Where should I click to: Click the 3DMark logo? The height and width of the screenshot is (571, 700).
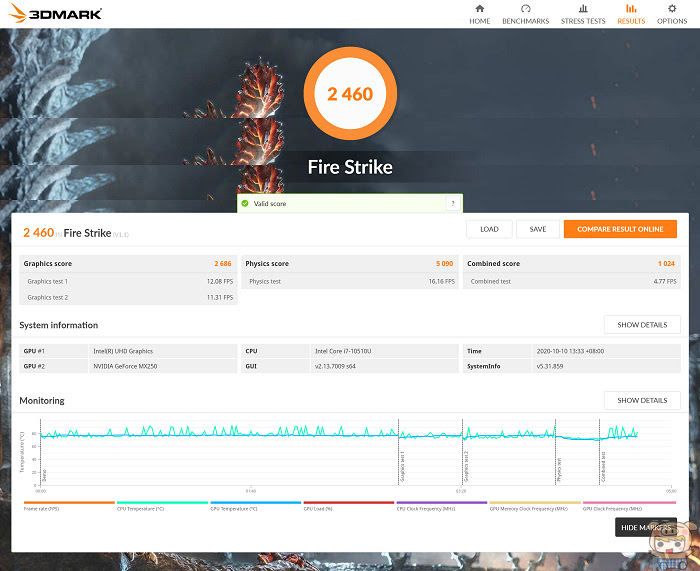[55, 13]
